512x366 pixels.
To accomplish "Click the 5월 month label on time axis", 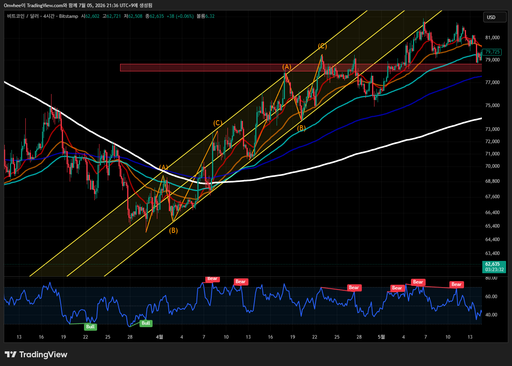I will click(x=381, y=337).
